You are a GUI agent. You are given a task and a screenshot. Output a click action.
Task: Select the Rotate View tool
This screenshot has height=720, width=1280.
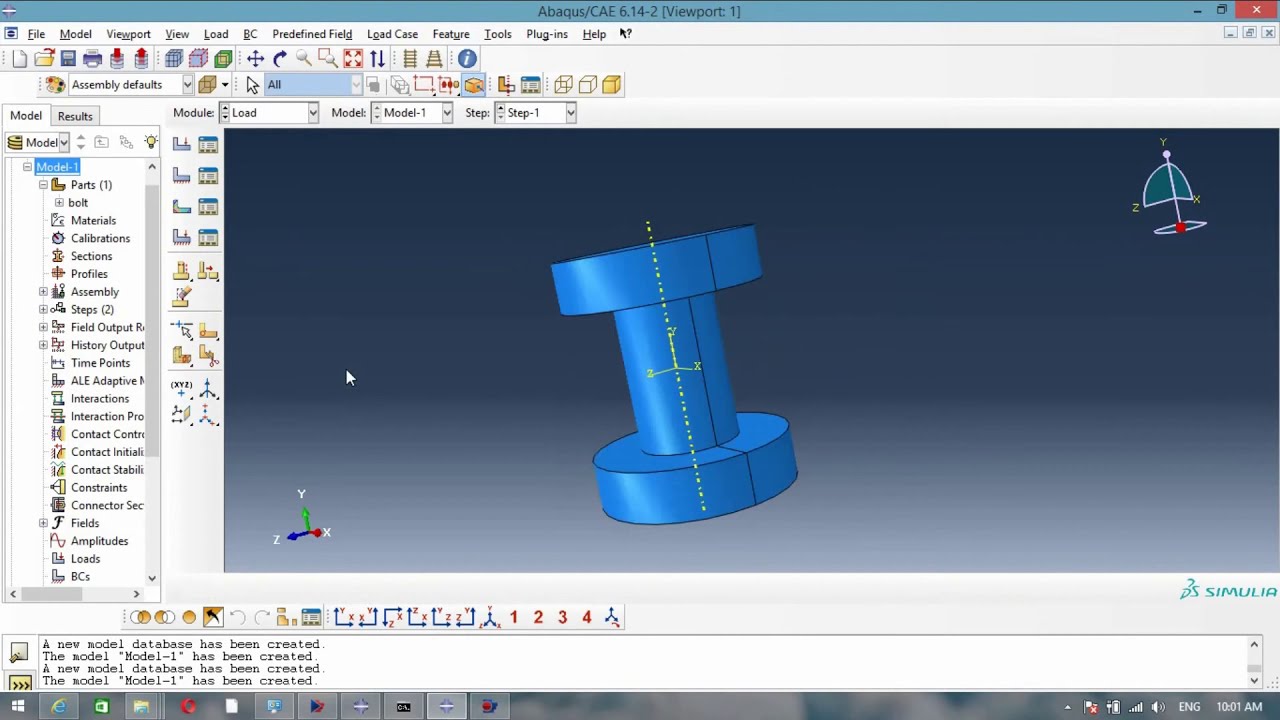[280, 59]
